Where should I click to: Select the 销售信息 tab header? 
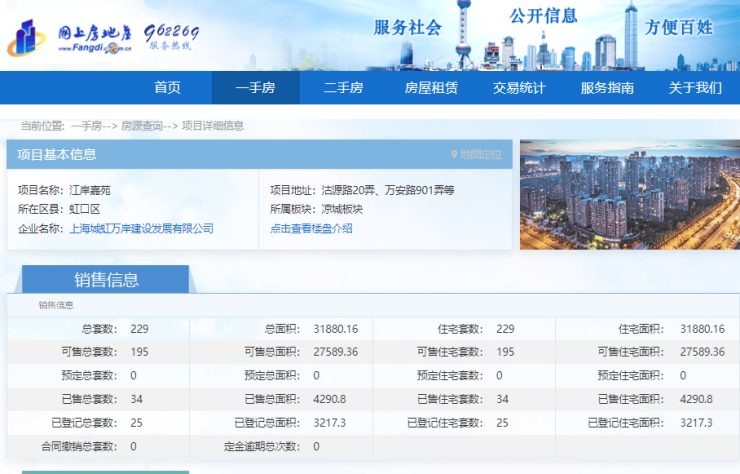click(106, 280)
